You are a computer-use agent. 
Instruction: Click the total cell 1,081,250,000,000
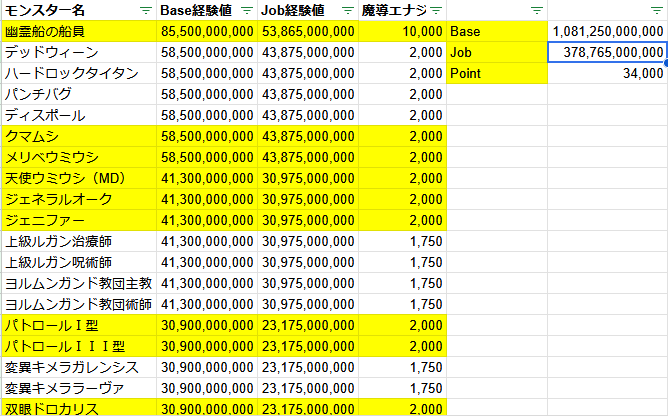point(607,31)
